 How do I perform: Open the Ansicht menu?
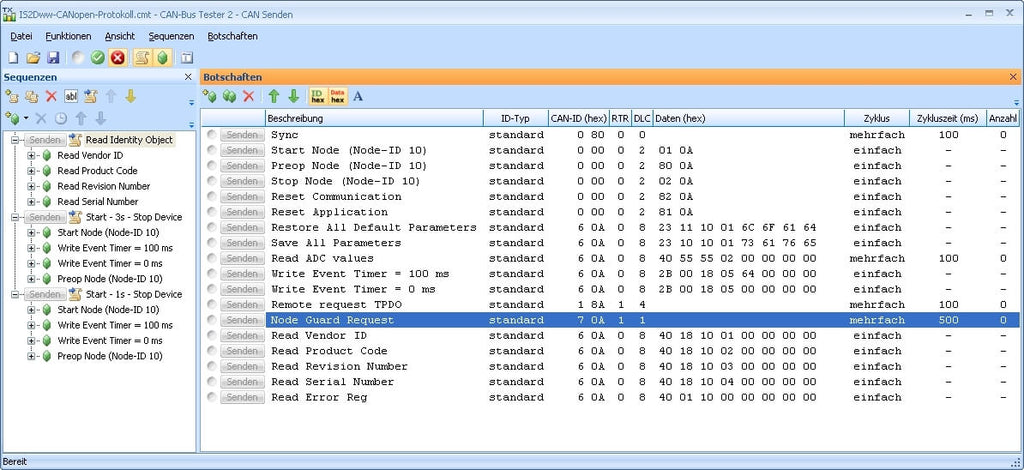tap(120, 37)
